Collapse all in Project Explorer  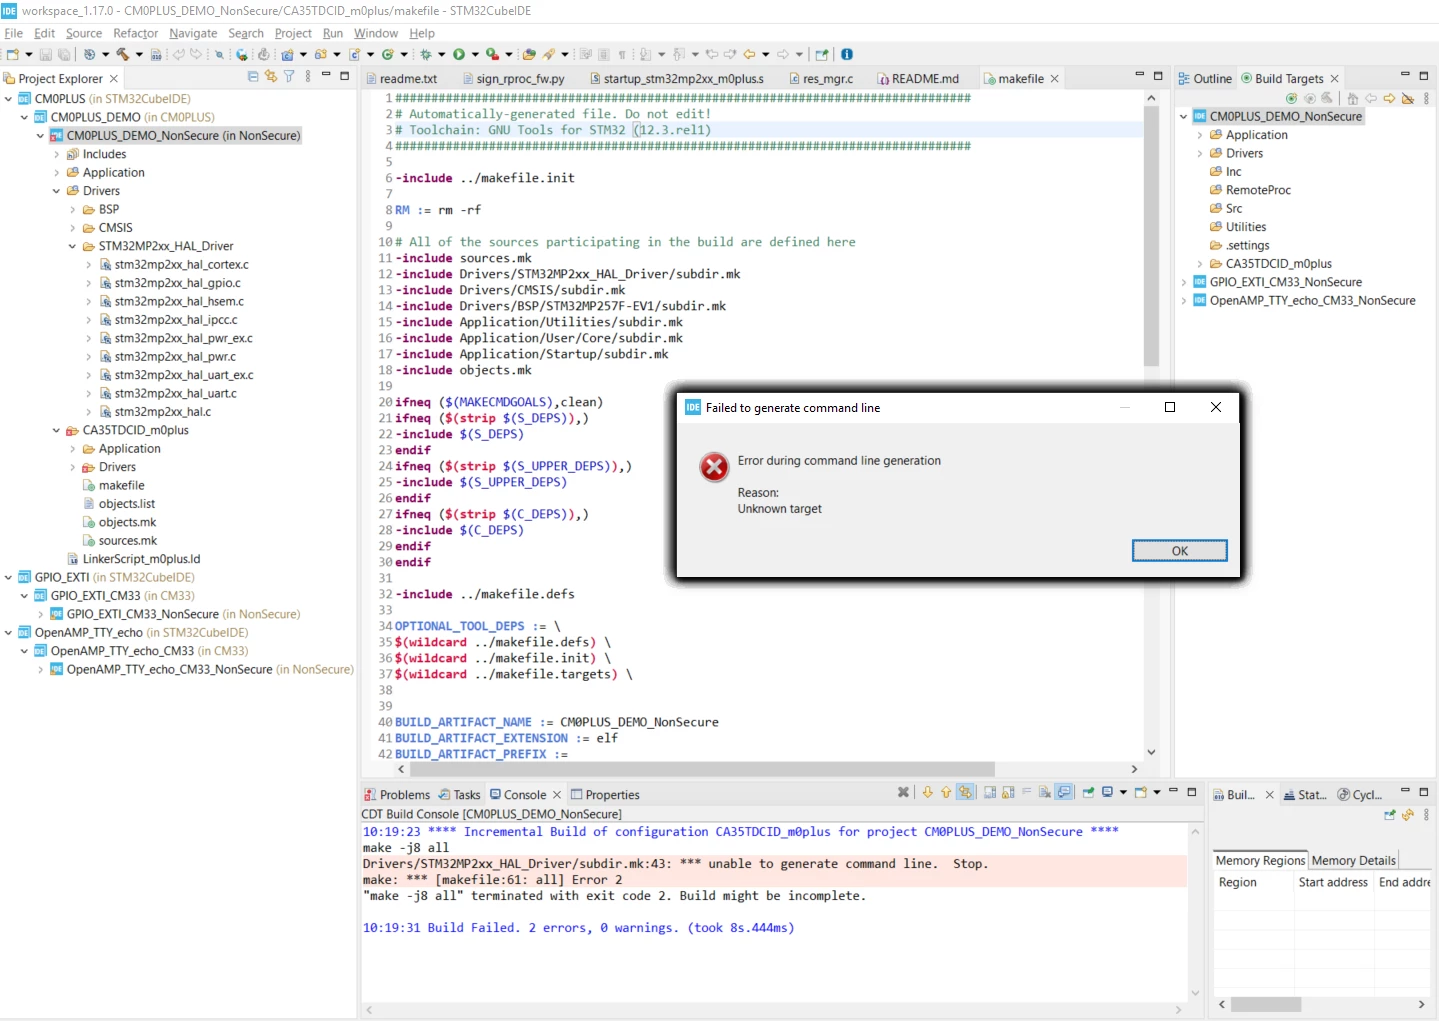click(253, 77)
